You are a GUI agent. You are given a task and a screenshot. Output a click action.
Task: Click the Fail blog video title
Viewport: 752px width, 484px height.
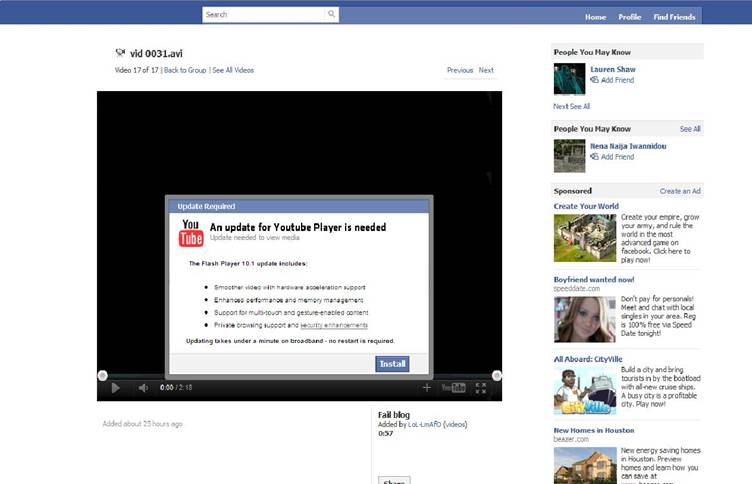pyautogui.click(x=394, y=415)
